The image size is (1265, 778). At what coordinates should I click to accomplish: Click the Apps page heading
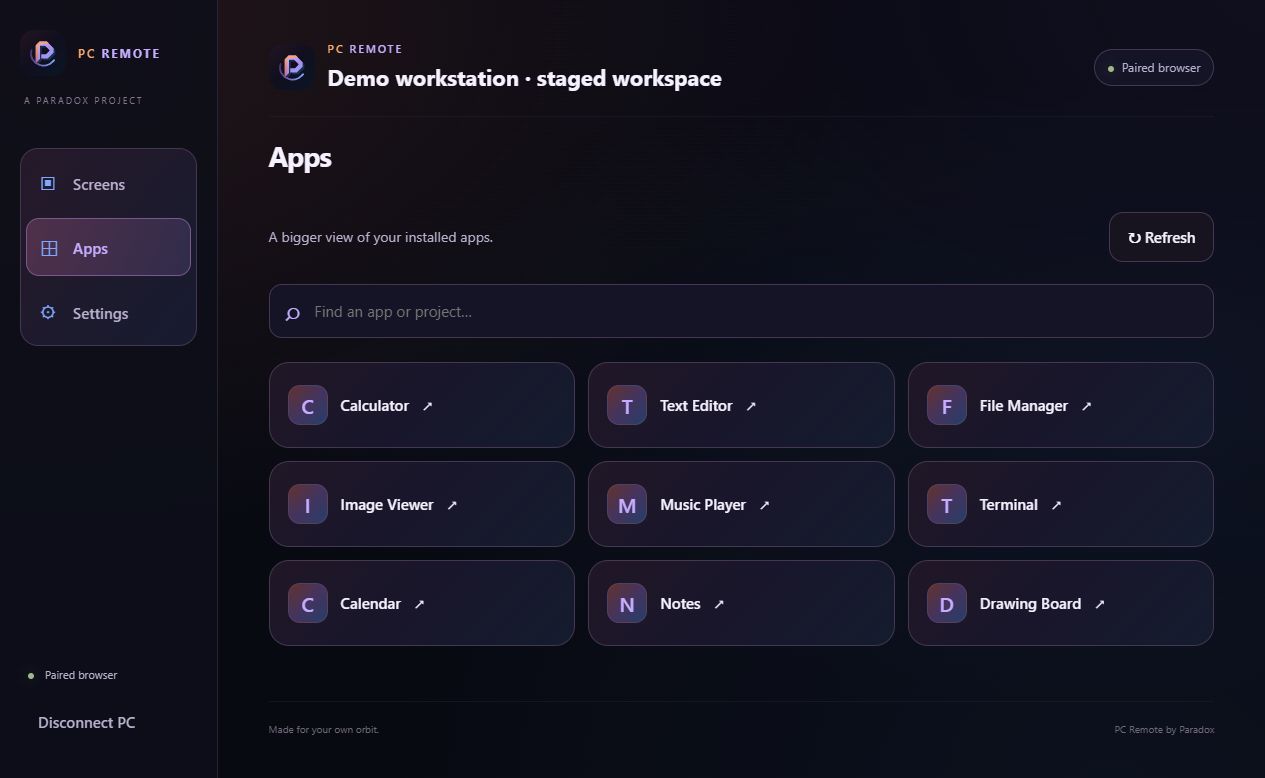[x=300, y=157]
